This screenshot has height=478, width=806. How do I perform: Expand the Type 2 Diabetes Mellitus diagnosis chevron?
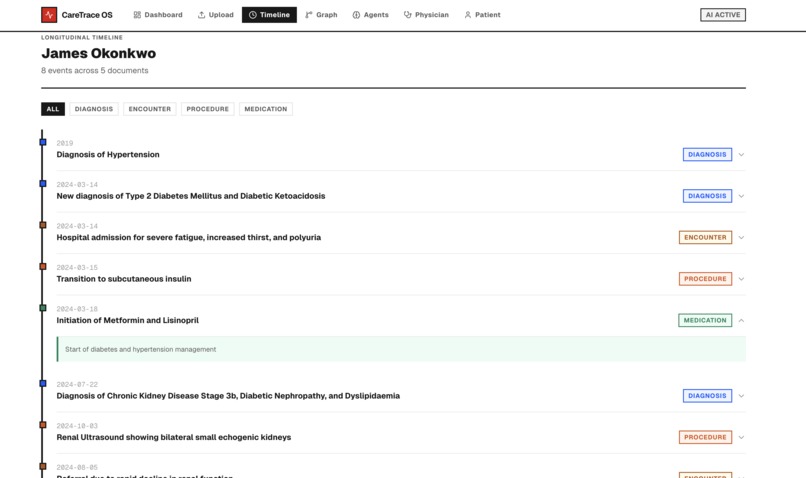point(741,196)
